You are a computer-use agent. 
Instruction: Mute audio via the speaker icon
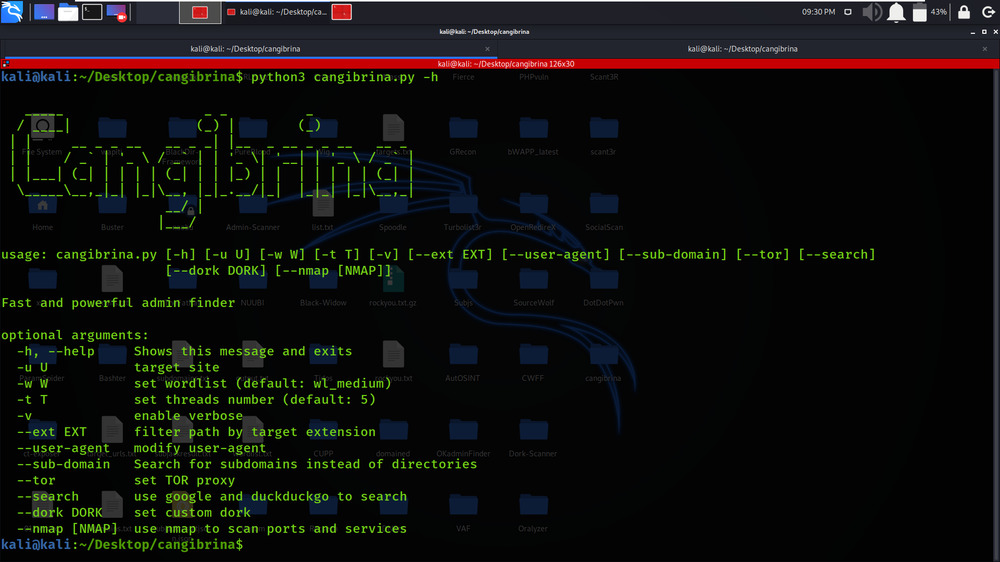point(872,12)
